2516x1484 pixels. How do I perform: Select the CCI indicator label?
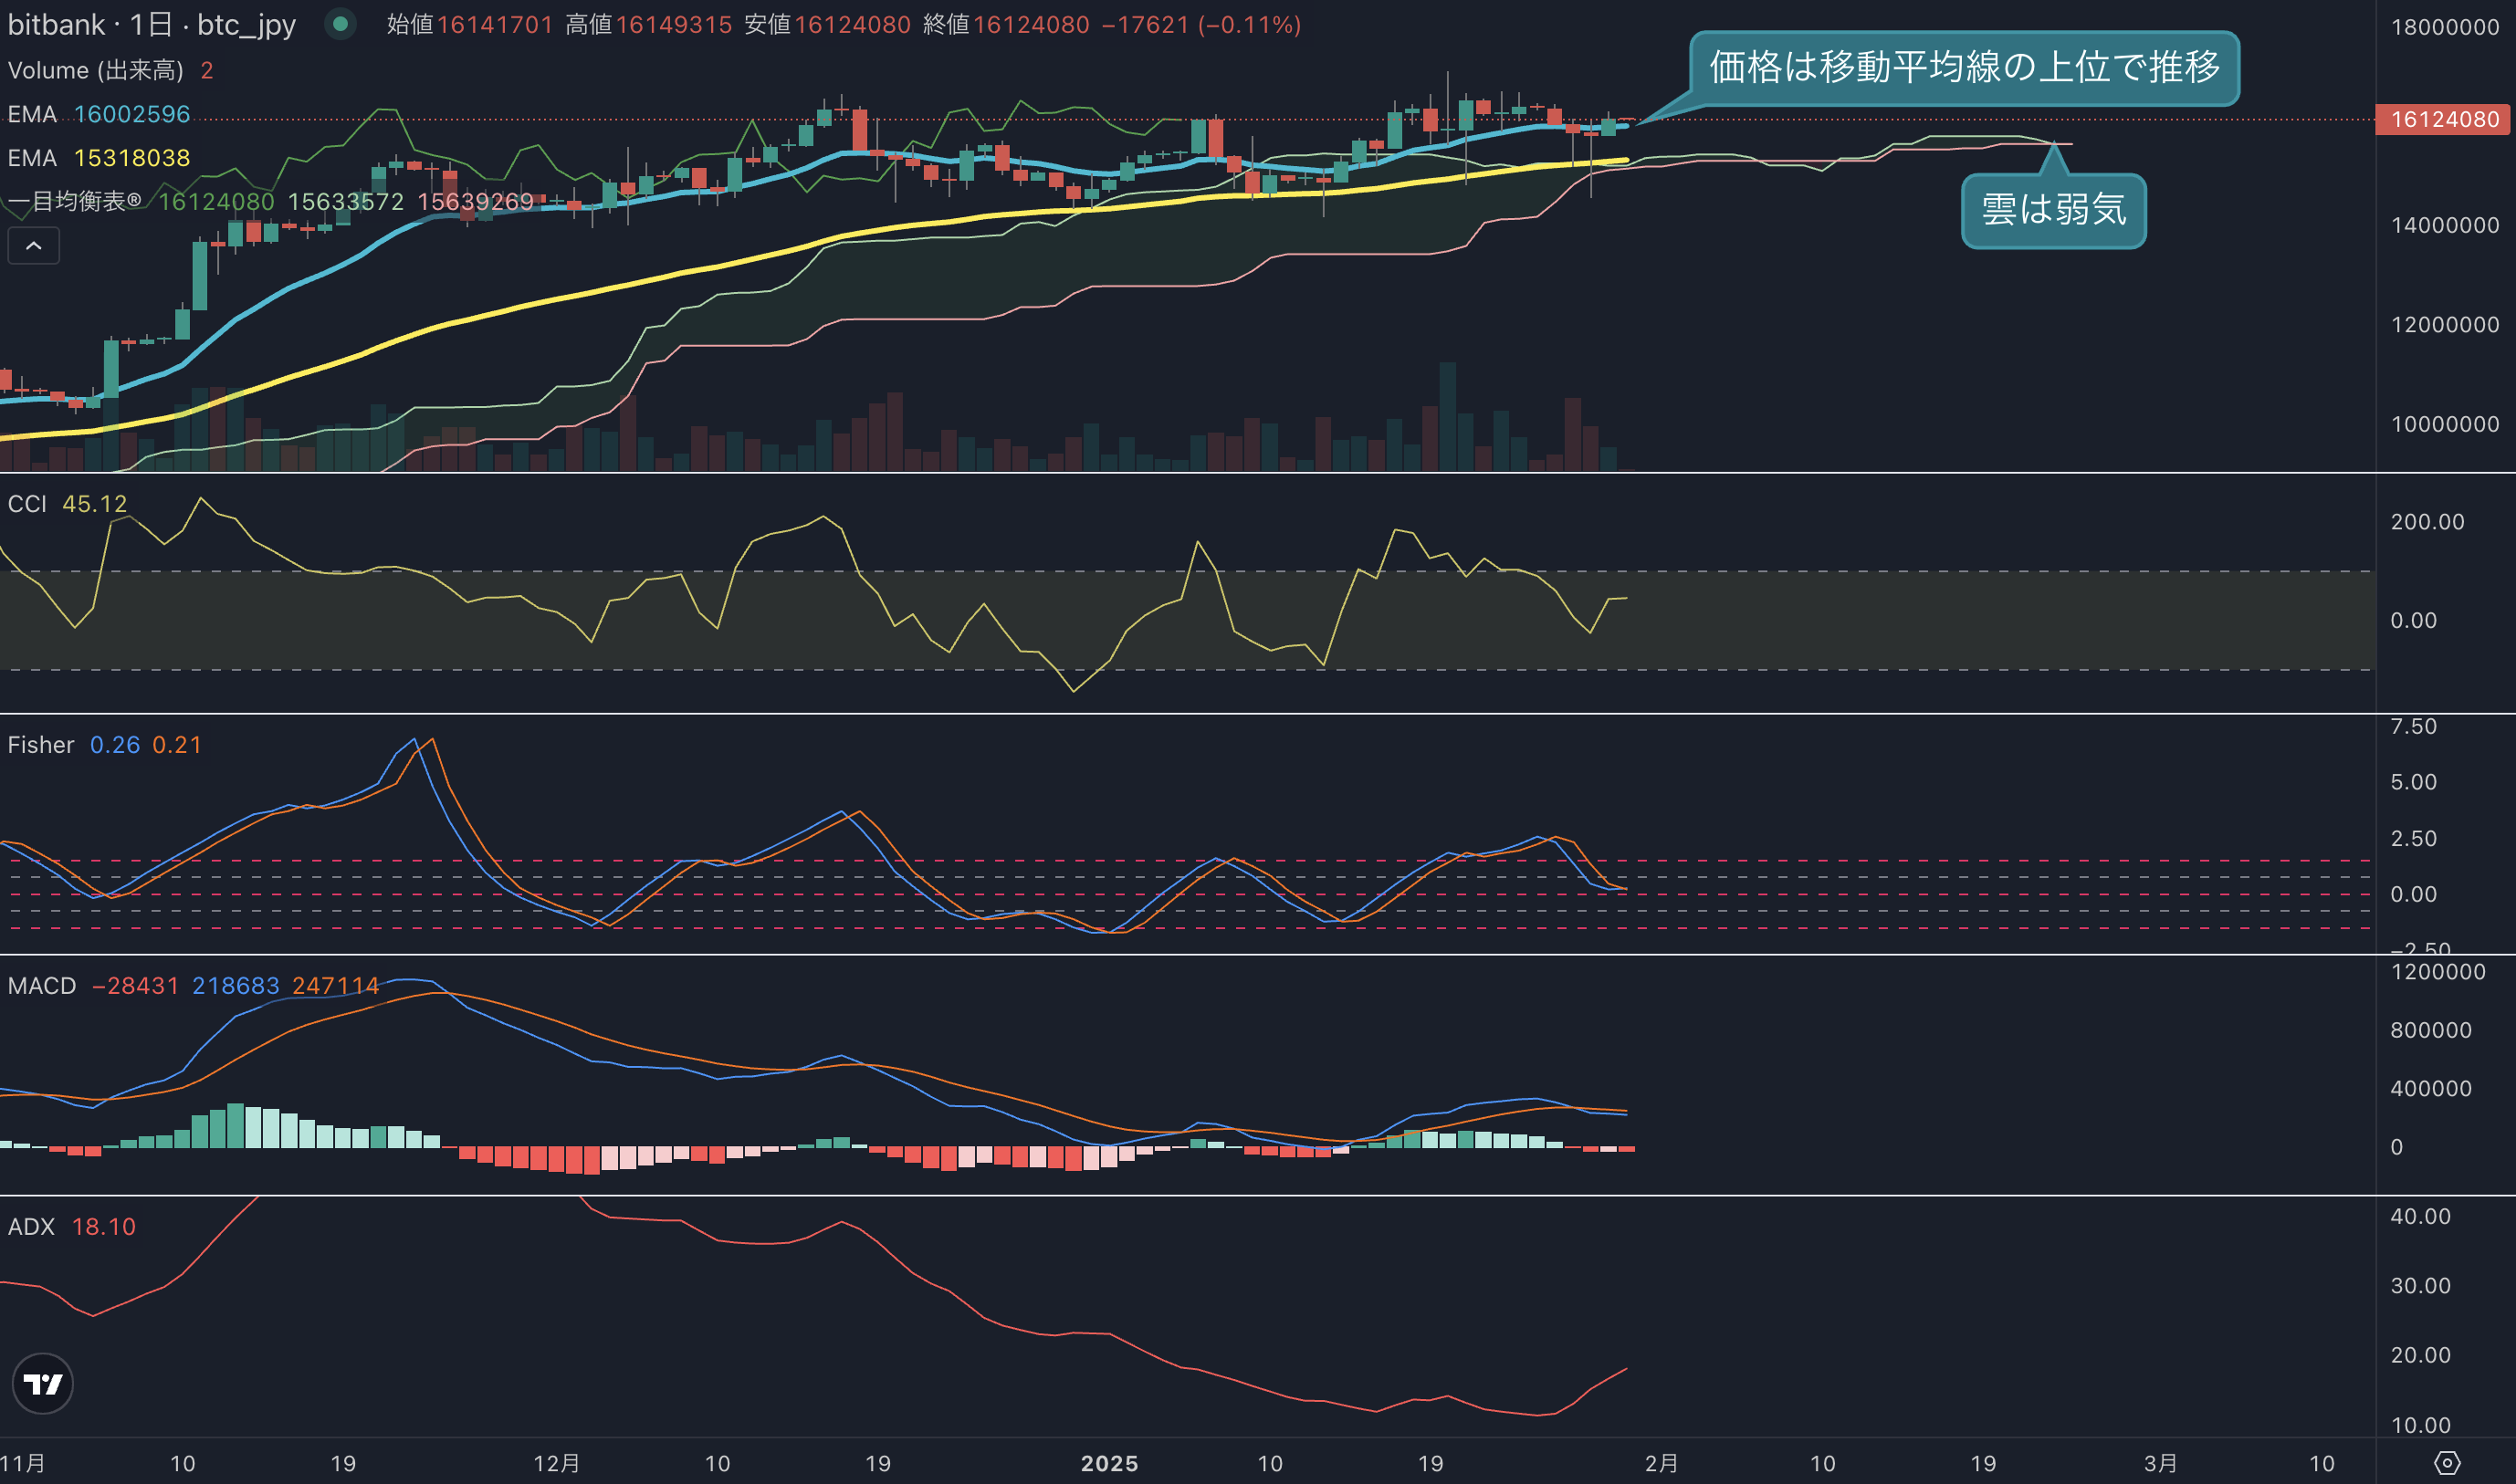[x=27, y=504]
